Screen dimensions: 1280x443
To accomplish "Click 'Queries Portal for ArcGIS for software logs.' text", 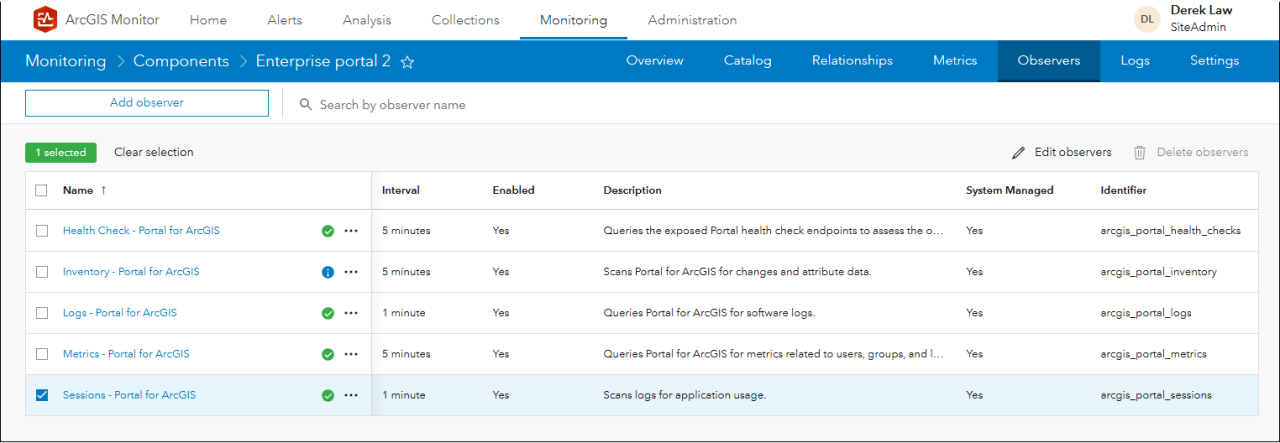I will pyautogui.click(x=709, y=313).
